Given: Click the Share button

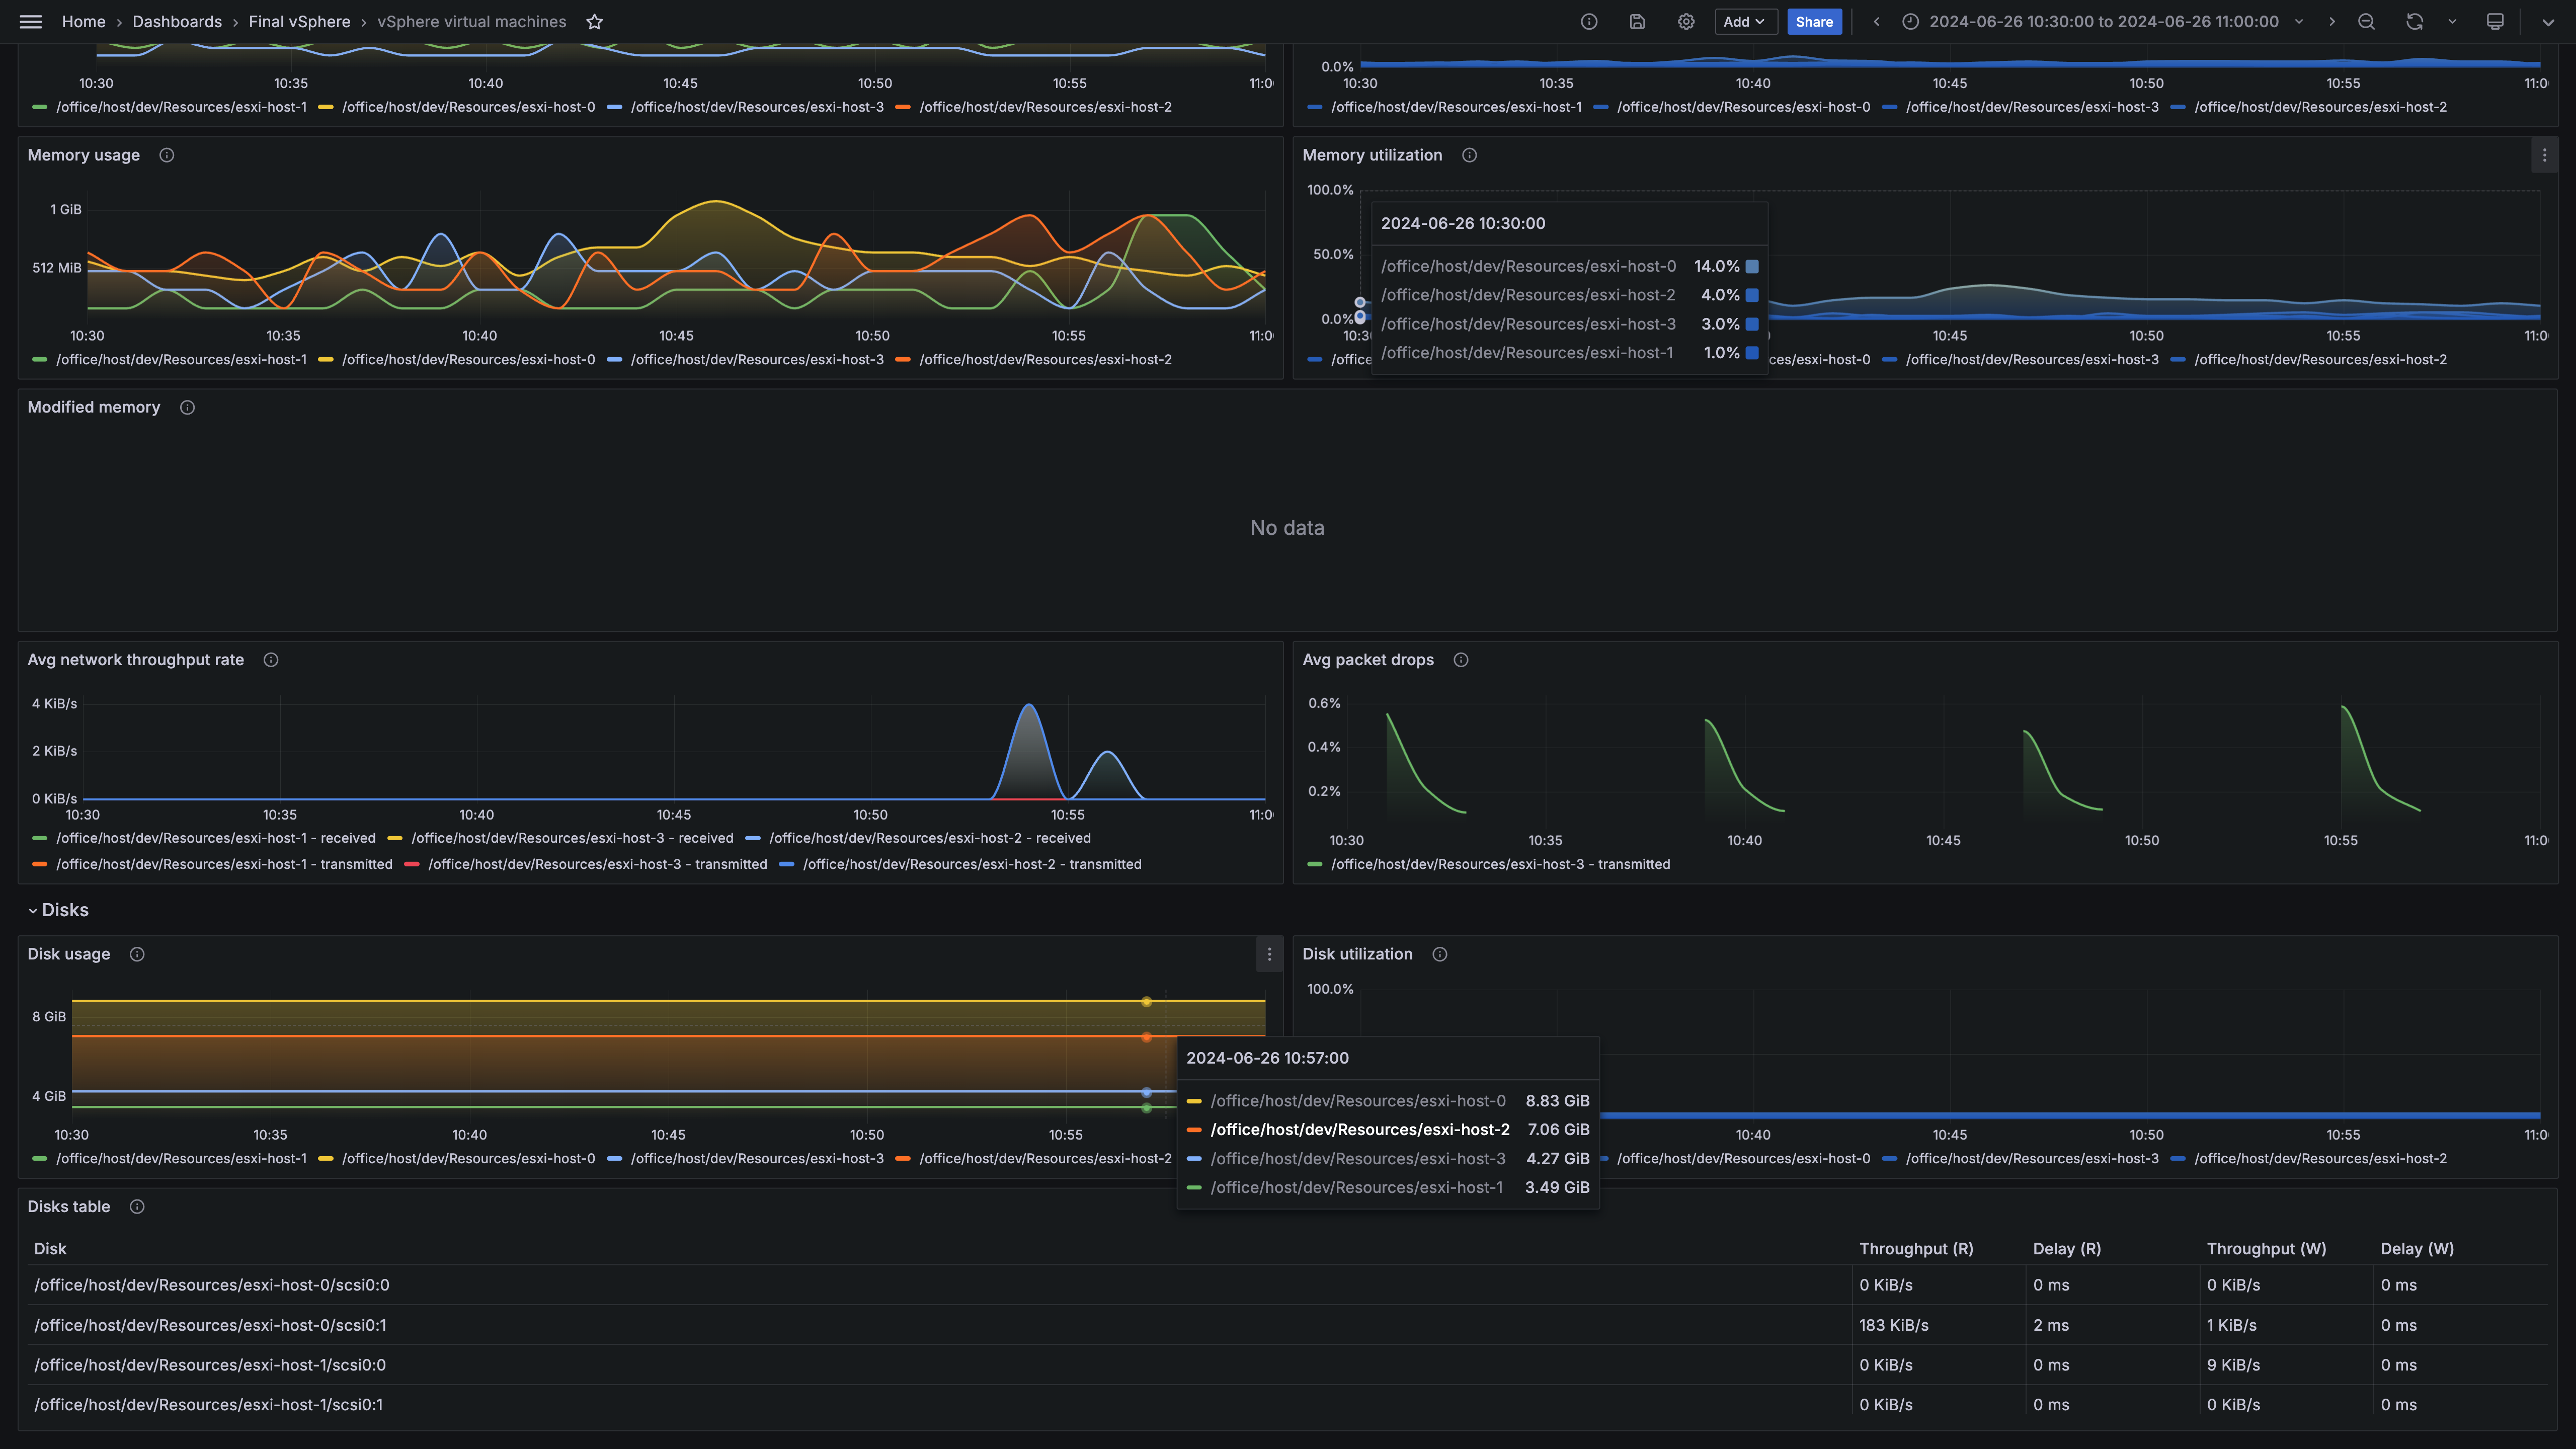Looking at the screenshot, I should click(x=1814, y=22).
